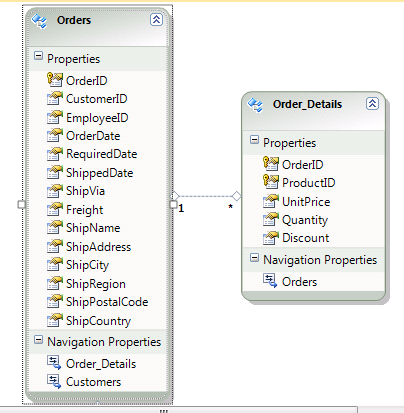This screenshot has height=413, width=404.
Task: Click the Customers navigation property icon
Action: [54, 382]
